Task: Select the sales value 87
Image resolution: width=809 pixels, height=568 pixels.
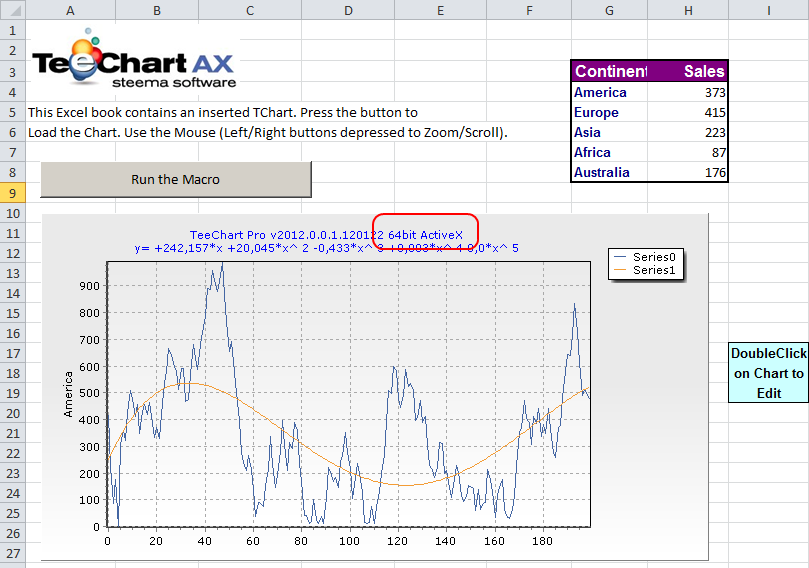Action: [688, 152]
